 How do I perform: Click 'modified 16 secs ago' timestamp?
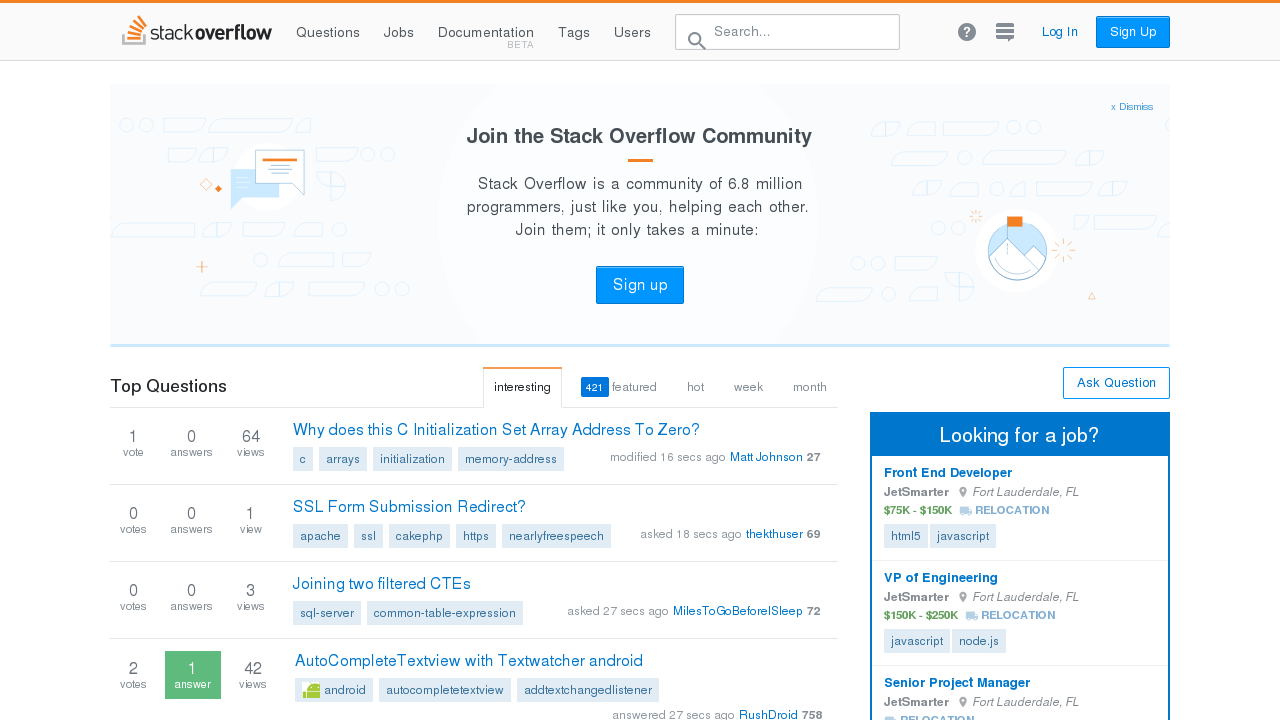668,457
